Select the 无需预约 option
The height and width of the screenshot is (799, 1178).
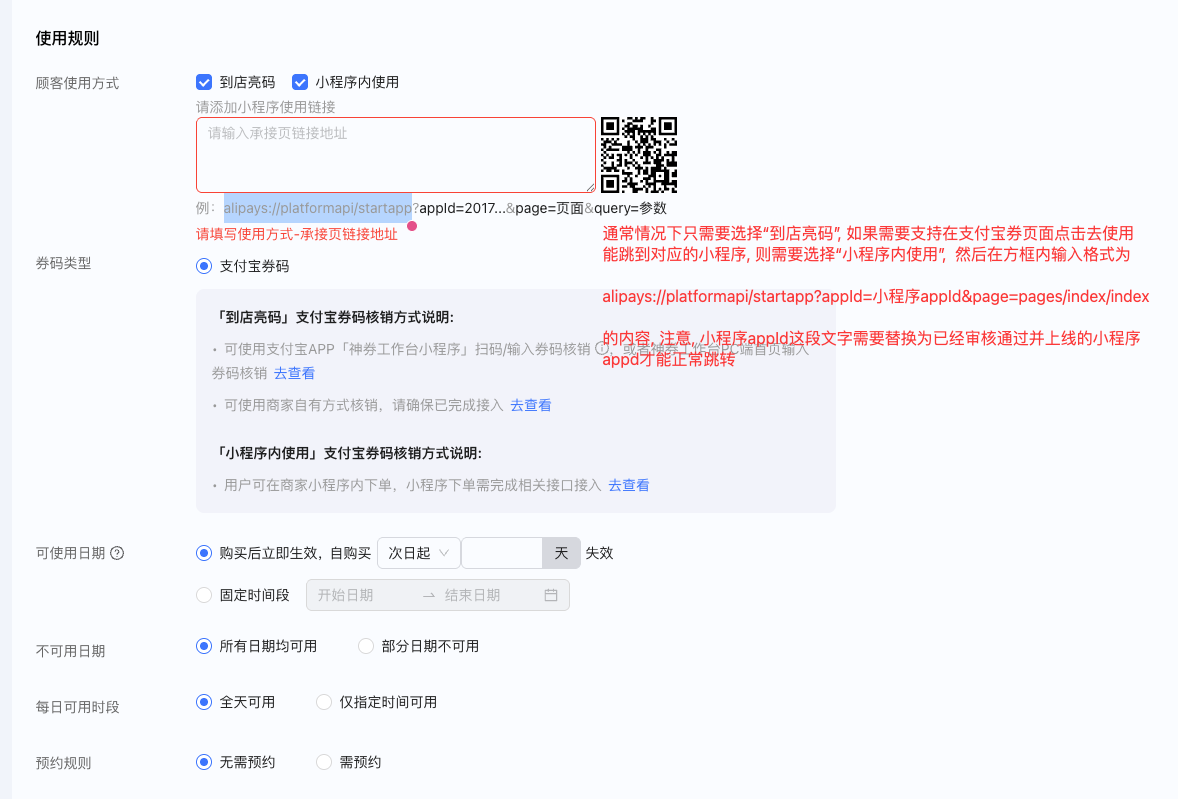click(204, 762)
